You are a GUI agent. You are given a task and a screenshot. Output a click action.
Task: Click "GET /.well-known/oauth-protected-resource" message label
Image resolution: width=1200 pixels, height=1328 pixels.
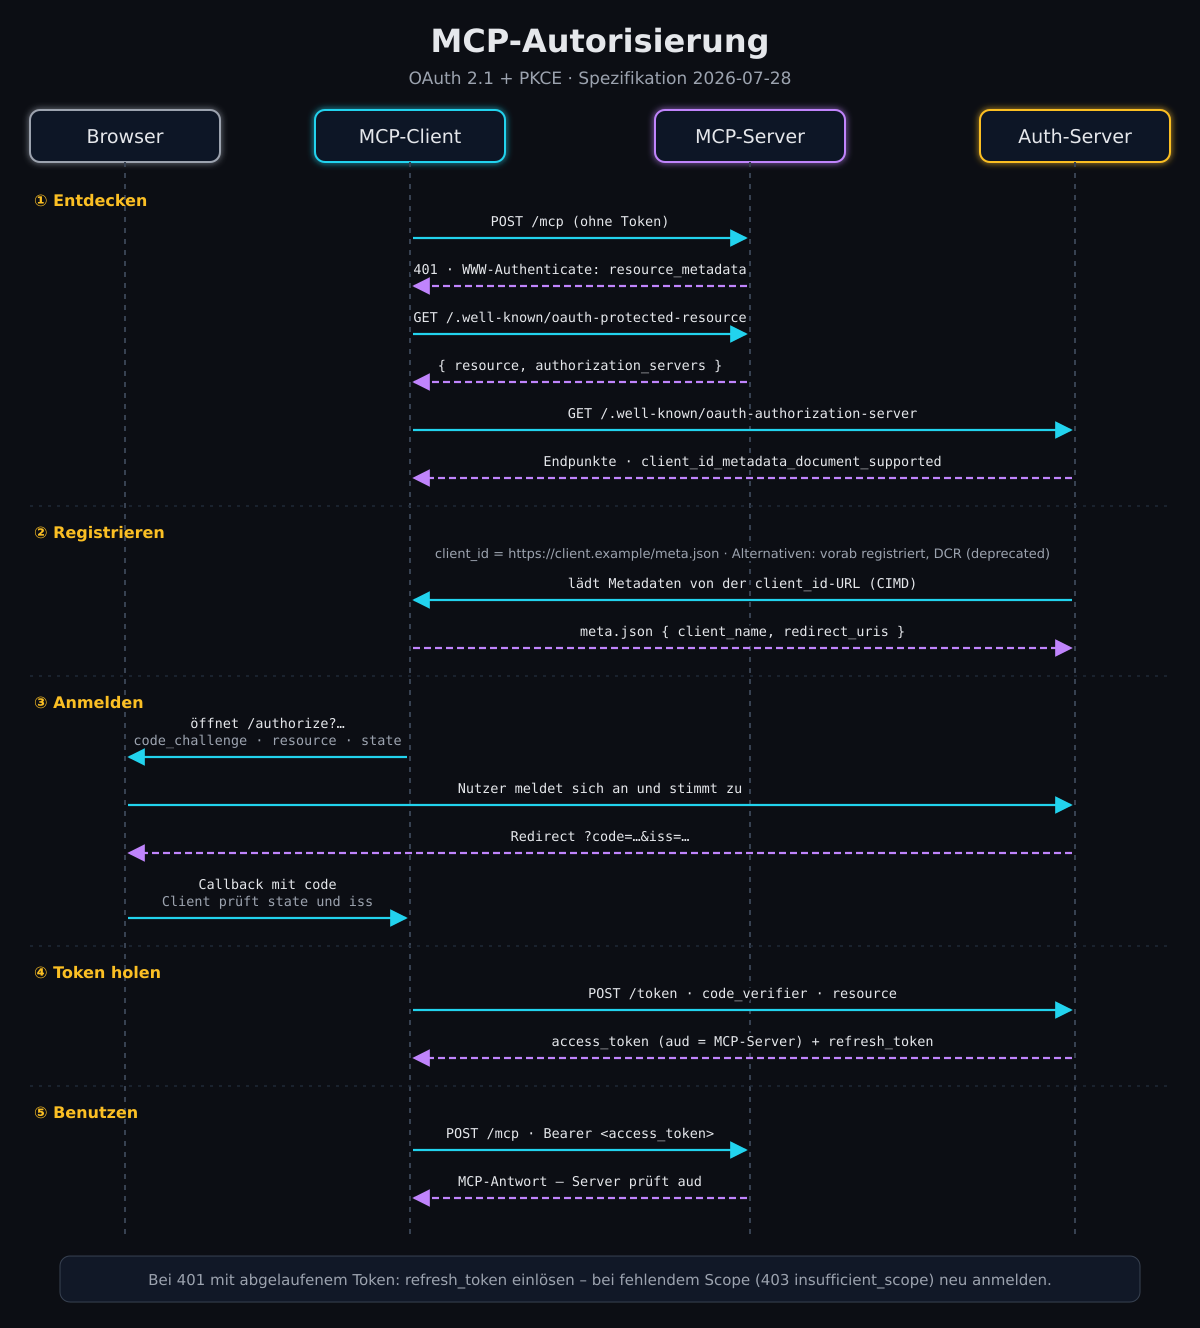580,318
